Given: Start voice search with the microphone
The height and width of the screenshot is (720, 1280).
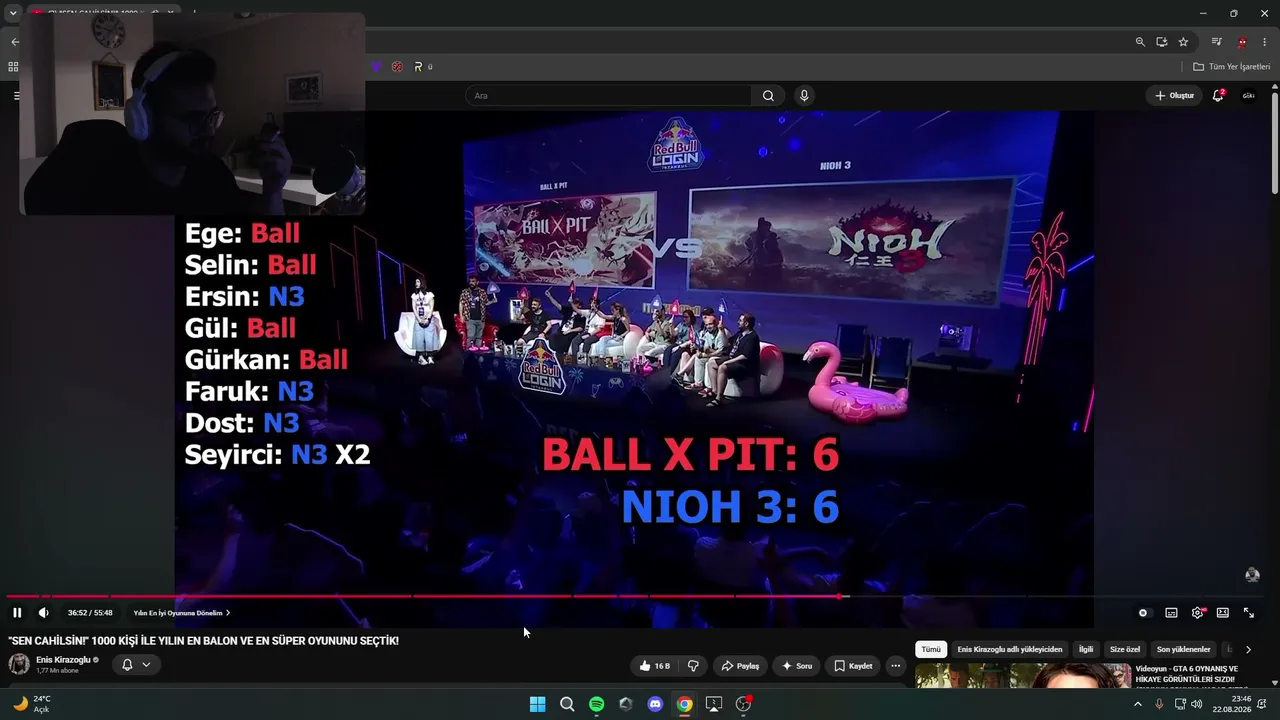Looking at the screenshot, I should pos(804,96).
